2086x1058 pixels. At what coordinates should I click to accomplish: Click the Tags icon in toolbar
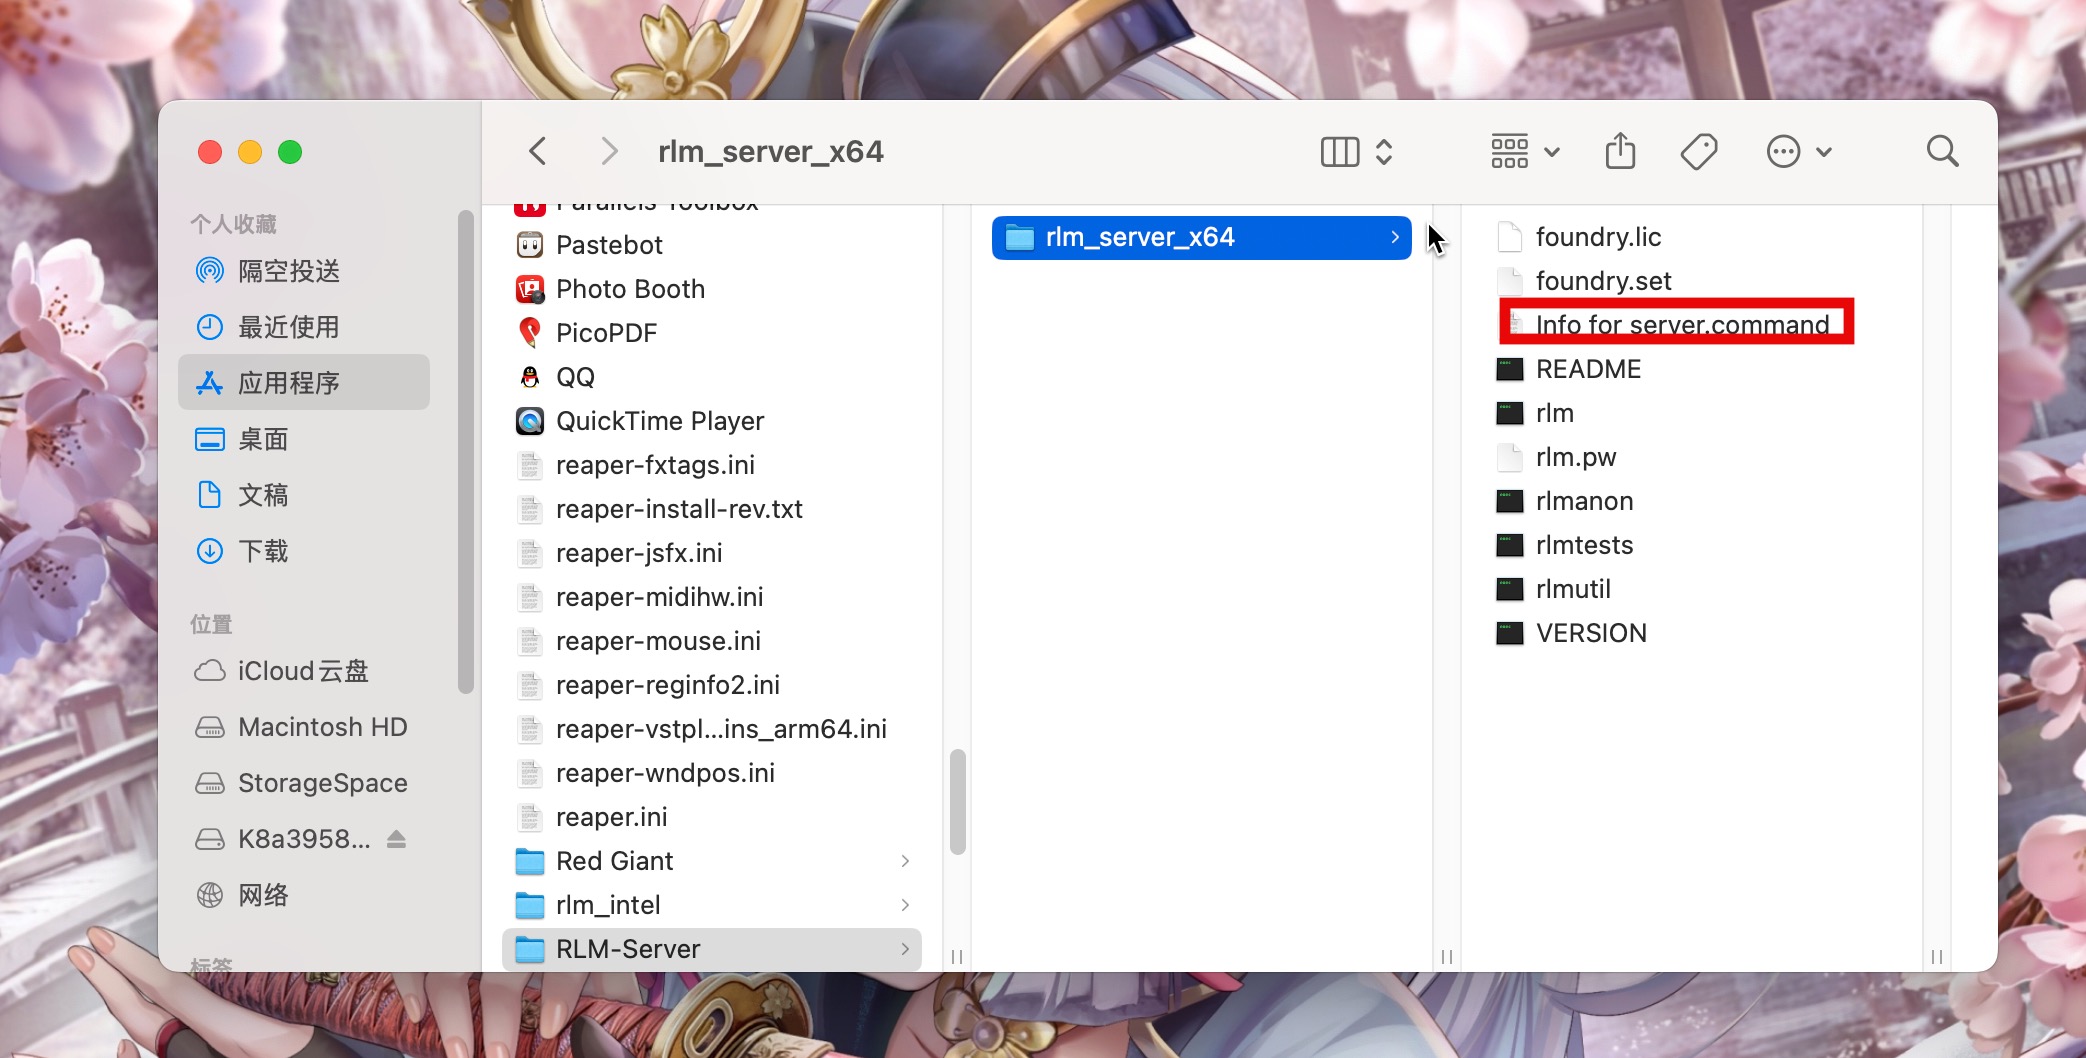(x=1699, y=152)
